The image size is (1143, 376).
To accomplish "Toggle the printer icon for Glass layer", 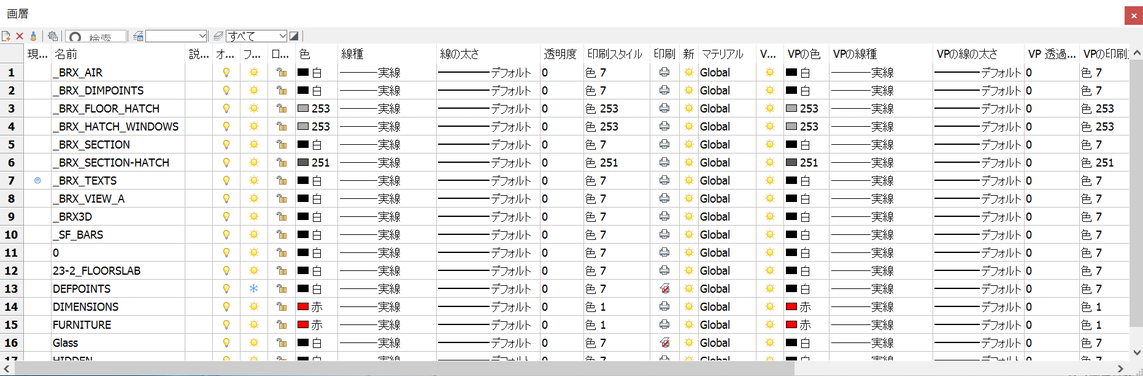I will (664, 342).
